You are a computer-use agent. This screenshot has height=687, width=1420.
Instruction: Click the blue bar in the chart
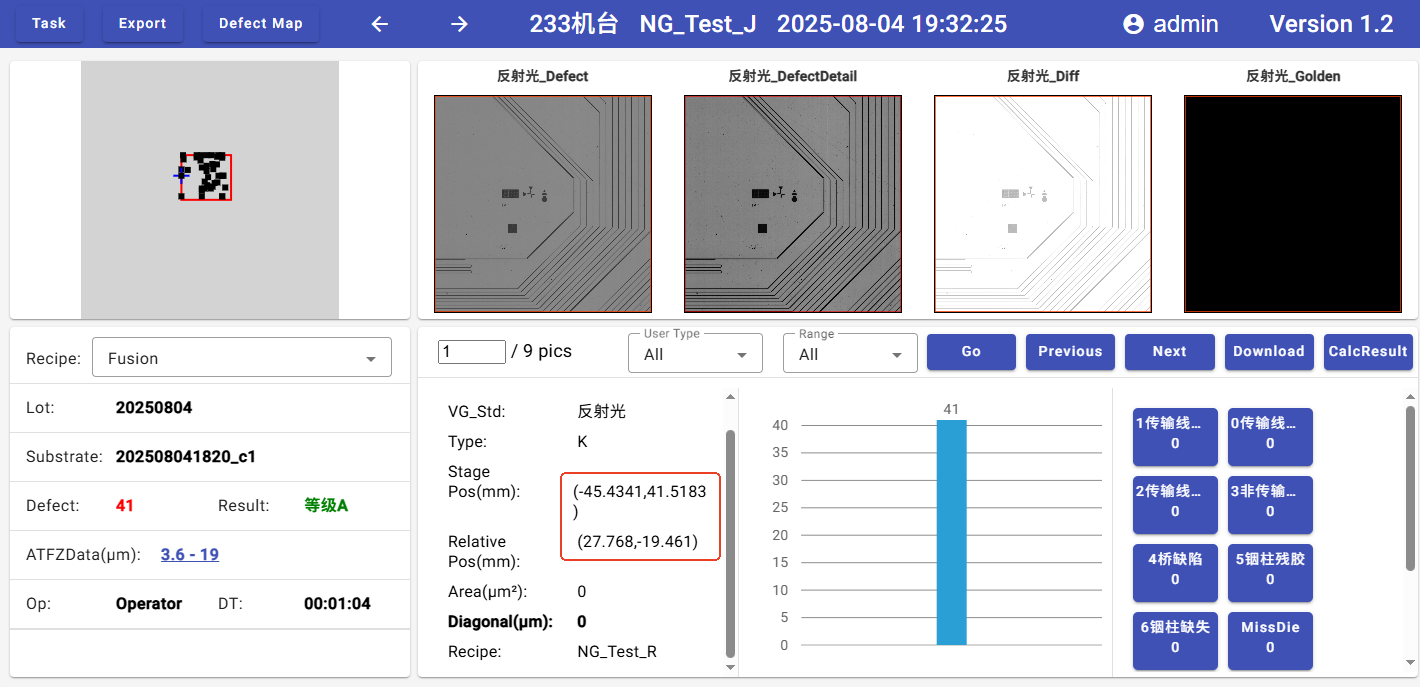coord(951,532)
